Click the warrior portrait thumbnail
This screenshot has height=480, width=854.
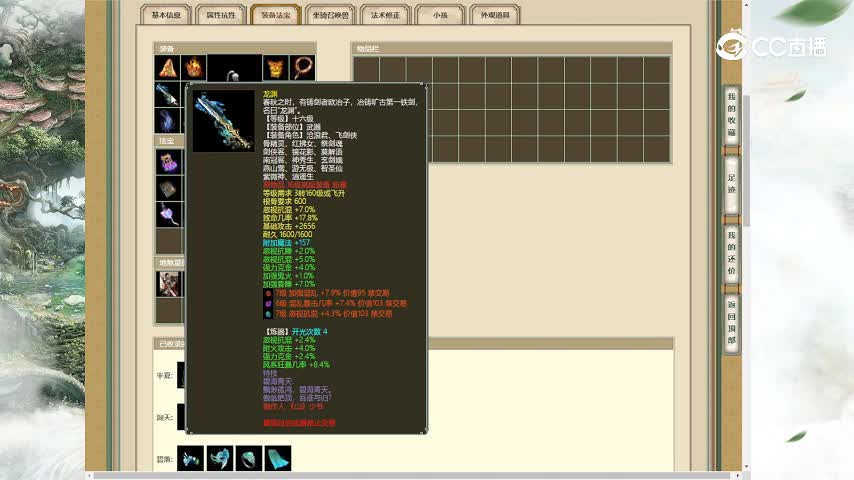(x=169, y=284)
